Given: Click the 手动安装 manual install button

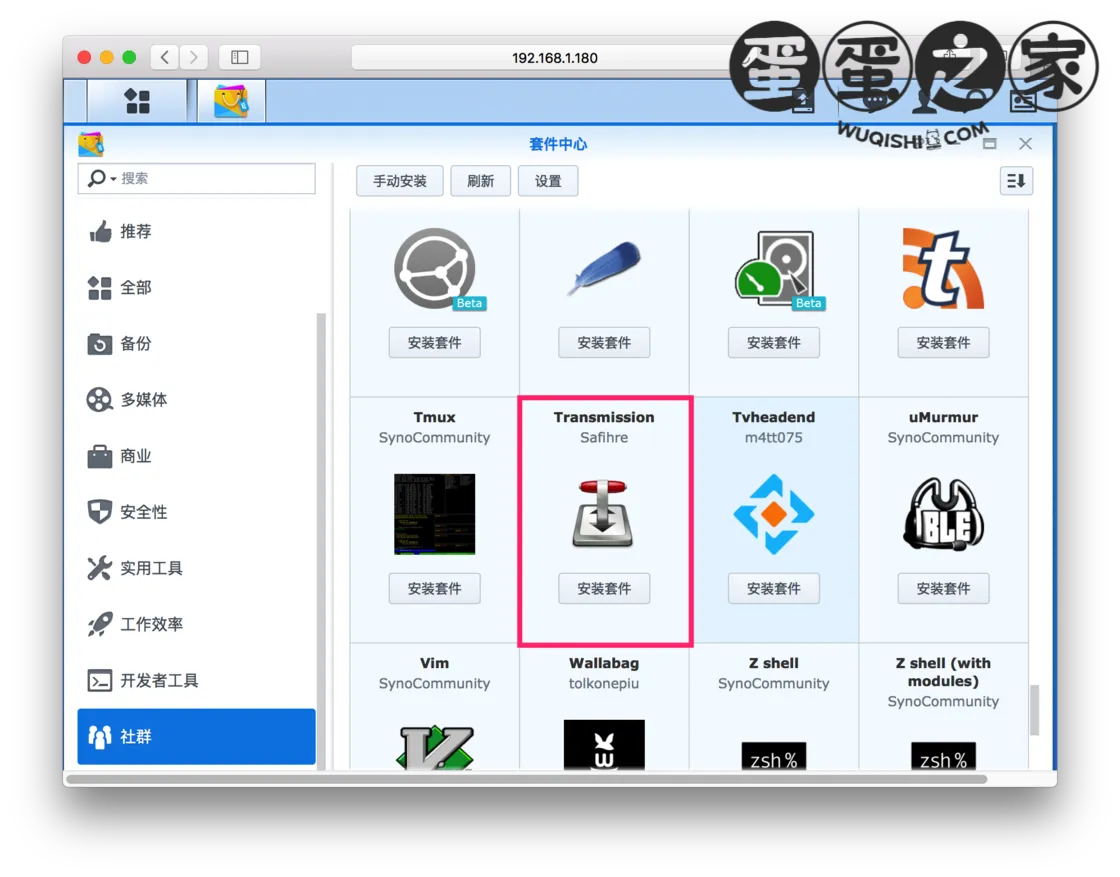Looking at the screenshot, I should pyautogui.click(x=400, y=181).
